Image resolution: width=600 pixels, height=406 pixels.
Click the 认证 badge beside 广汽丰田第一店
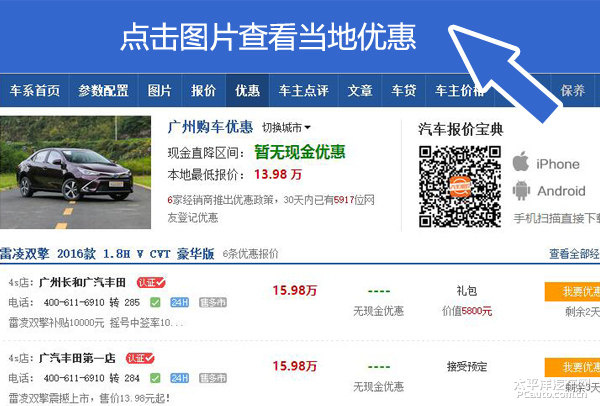[x=140, y=359]
